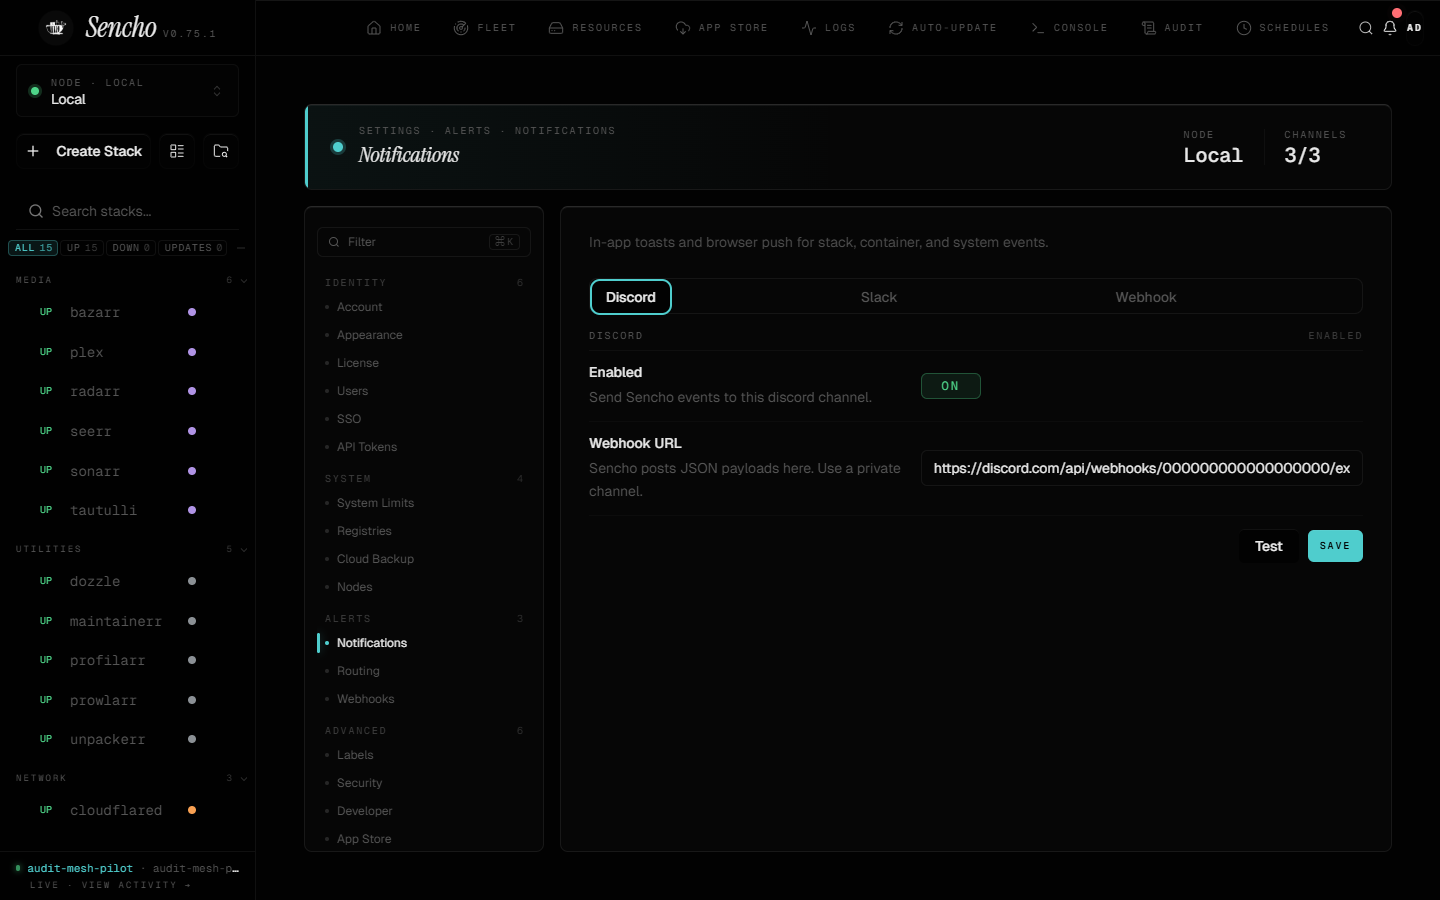This screenshot has height=900, width=1440.
Task: Toggle the Discord Enabled ON switch
Action: [x=951, y=386]
